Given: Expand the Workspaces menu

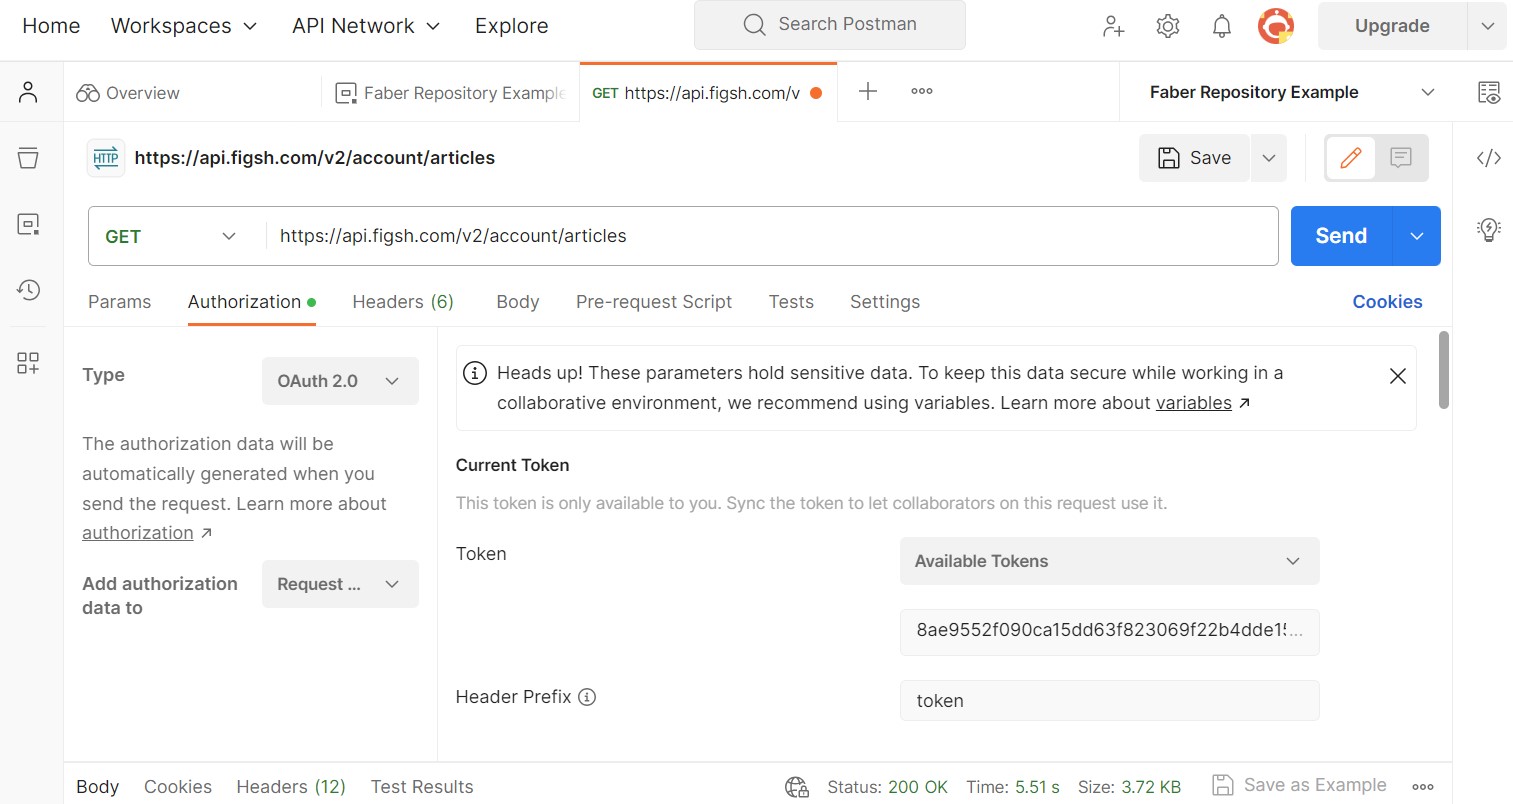Looking at the screenshot, I should click(x=184, y=26).
